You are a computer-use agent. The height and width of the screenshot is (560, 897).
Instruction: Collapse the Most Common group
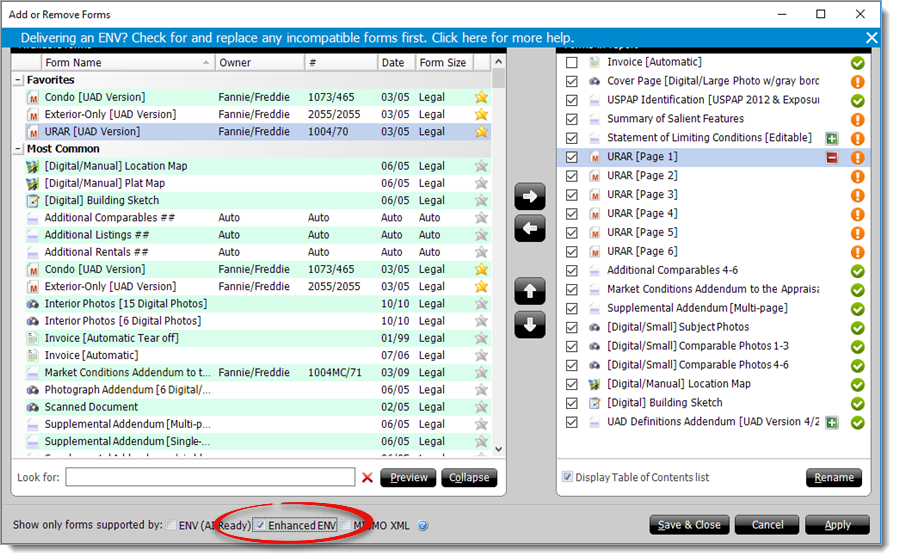(18, 149)
